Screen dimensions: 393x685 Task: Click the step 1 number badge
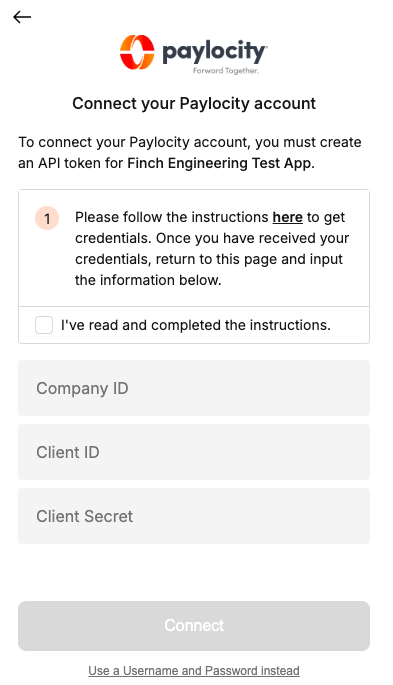[47, 218]
